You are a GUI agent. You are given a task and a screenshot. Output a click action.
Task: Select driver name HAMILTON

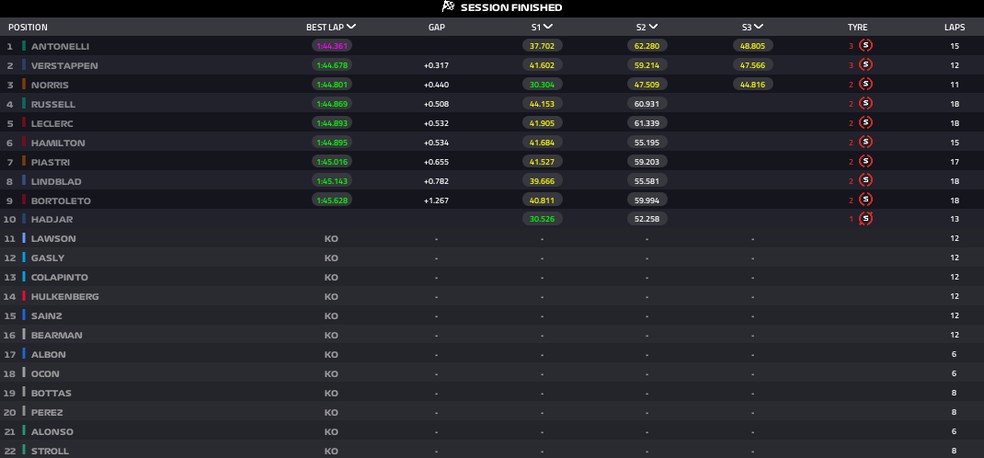(x=58, y=143)
